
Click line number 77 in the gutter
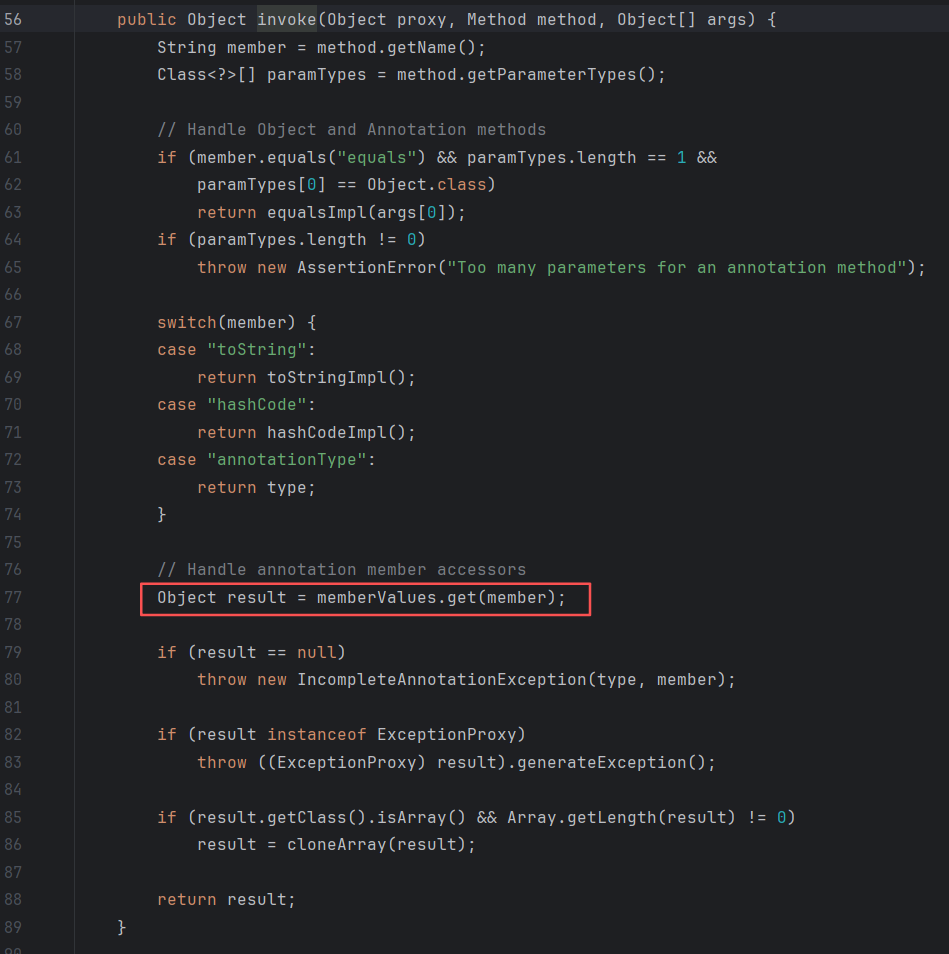pyautogui.click(x=13, y=598)
